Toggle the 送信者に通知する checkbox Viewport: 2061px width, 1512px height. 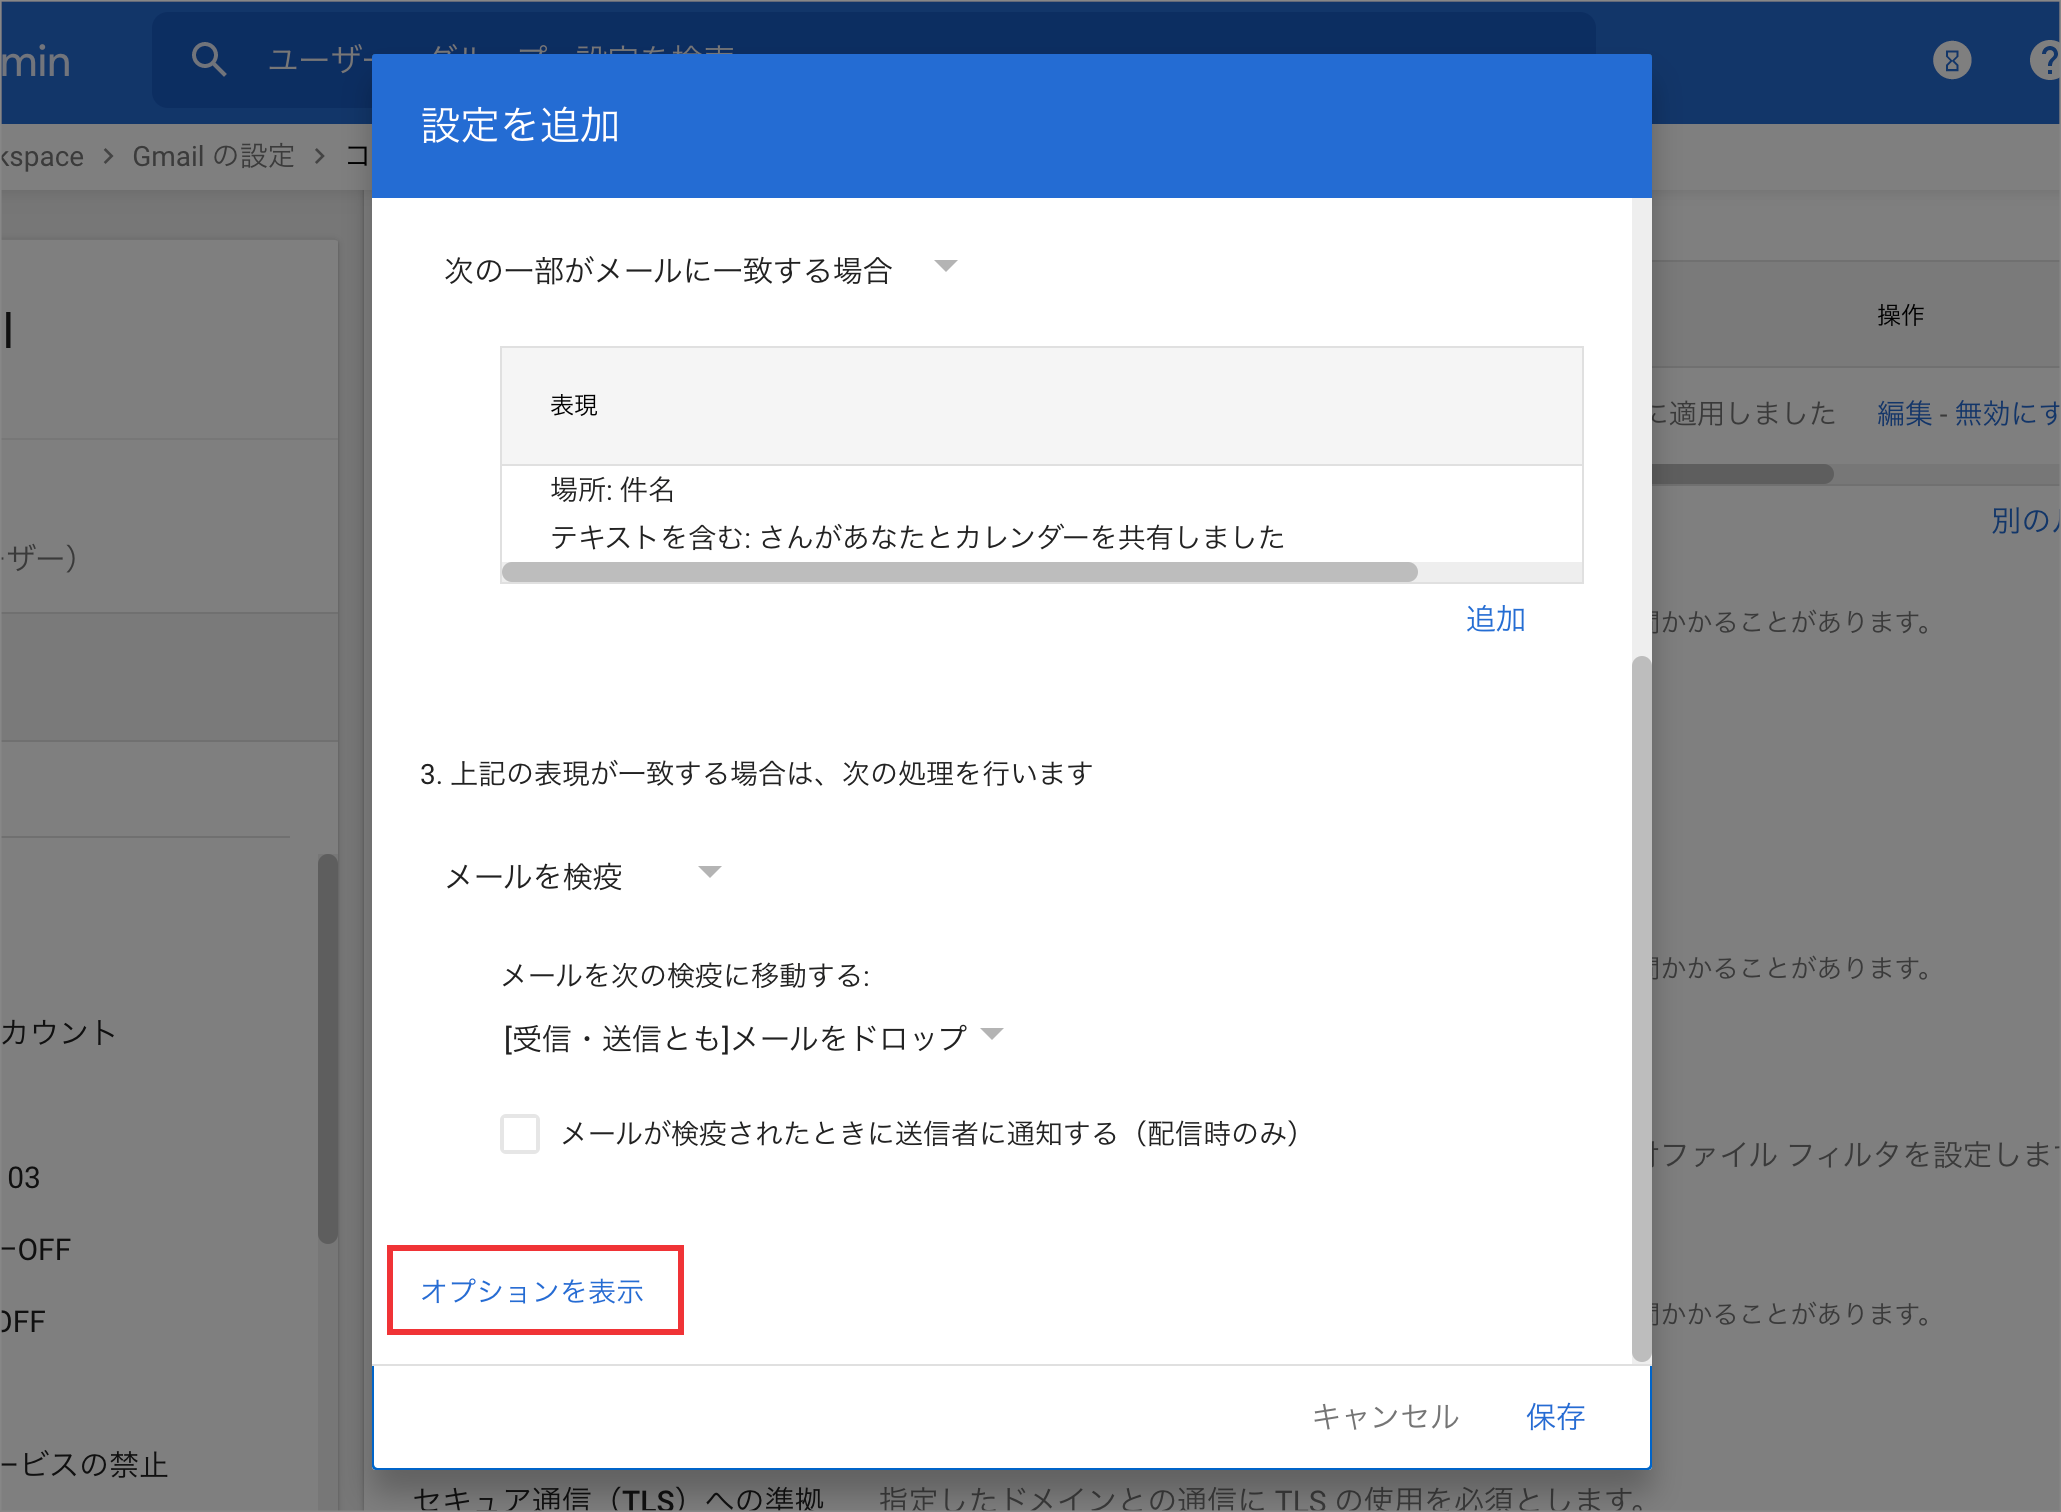[520, 1134]
